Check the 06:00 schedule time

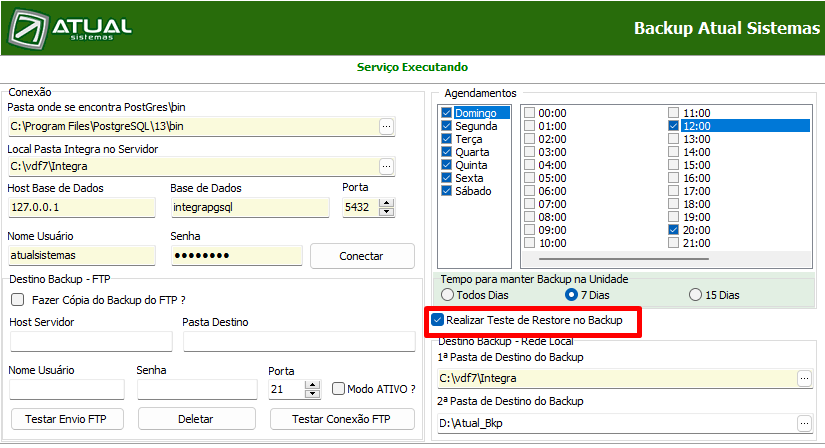[x=529, y=191]
